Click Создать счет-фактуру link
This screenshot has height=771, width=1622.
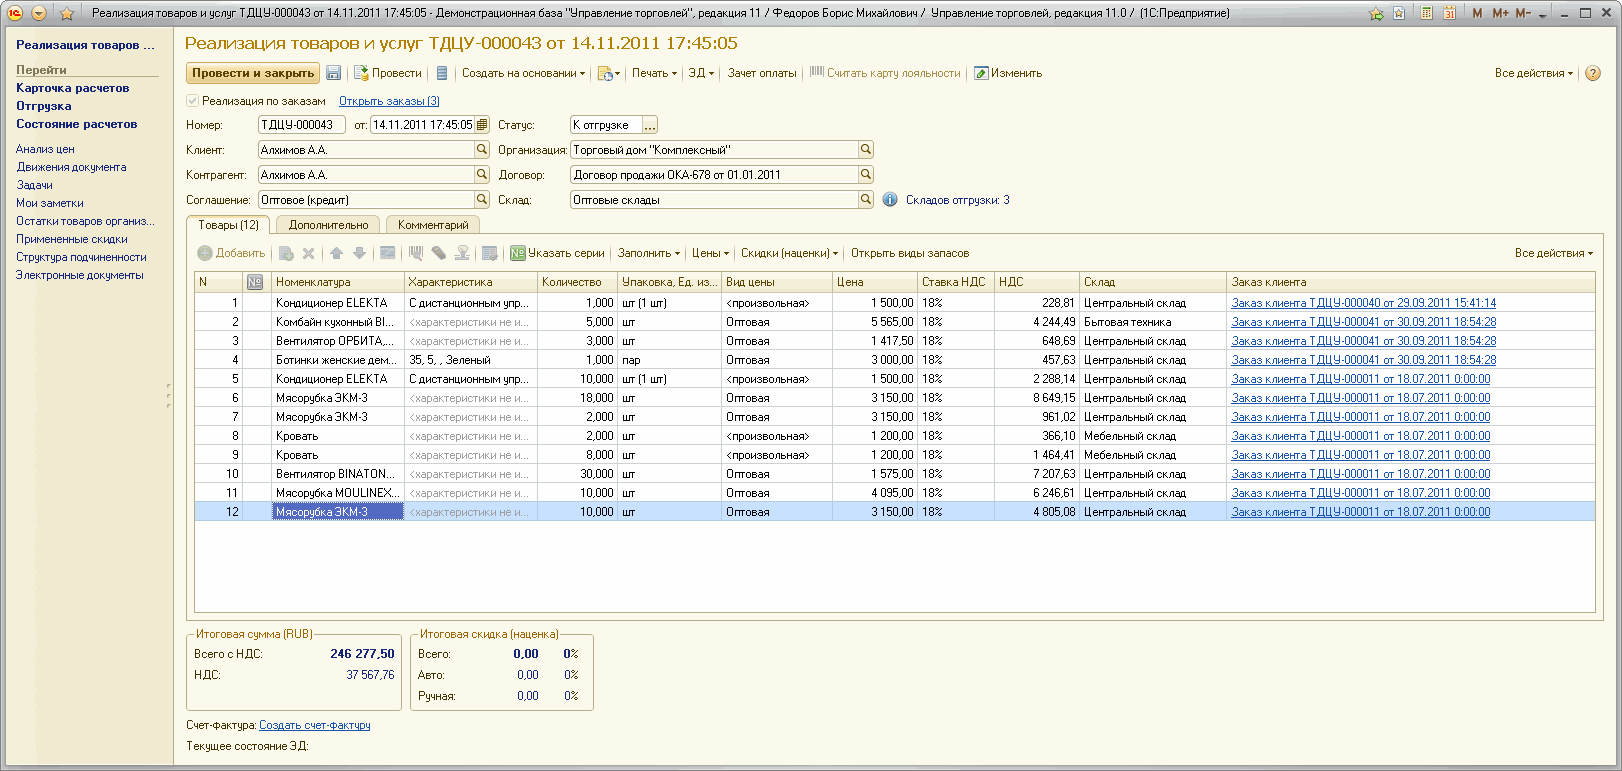pos(315,725)
